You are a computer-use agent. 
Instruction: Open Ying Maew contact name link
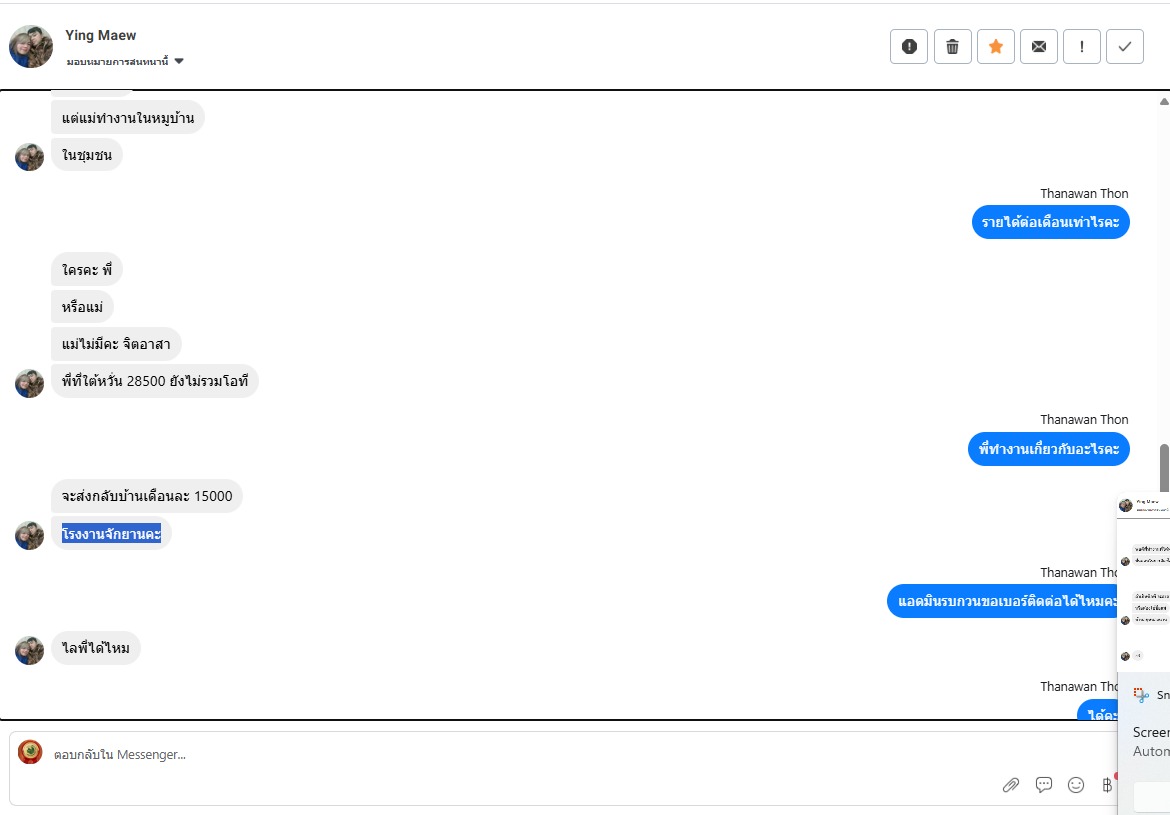click(101, 35)
